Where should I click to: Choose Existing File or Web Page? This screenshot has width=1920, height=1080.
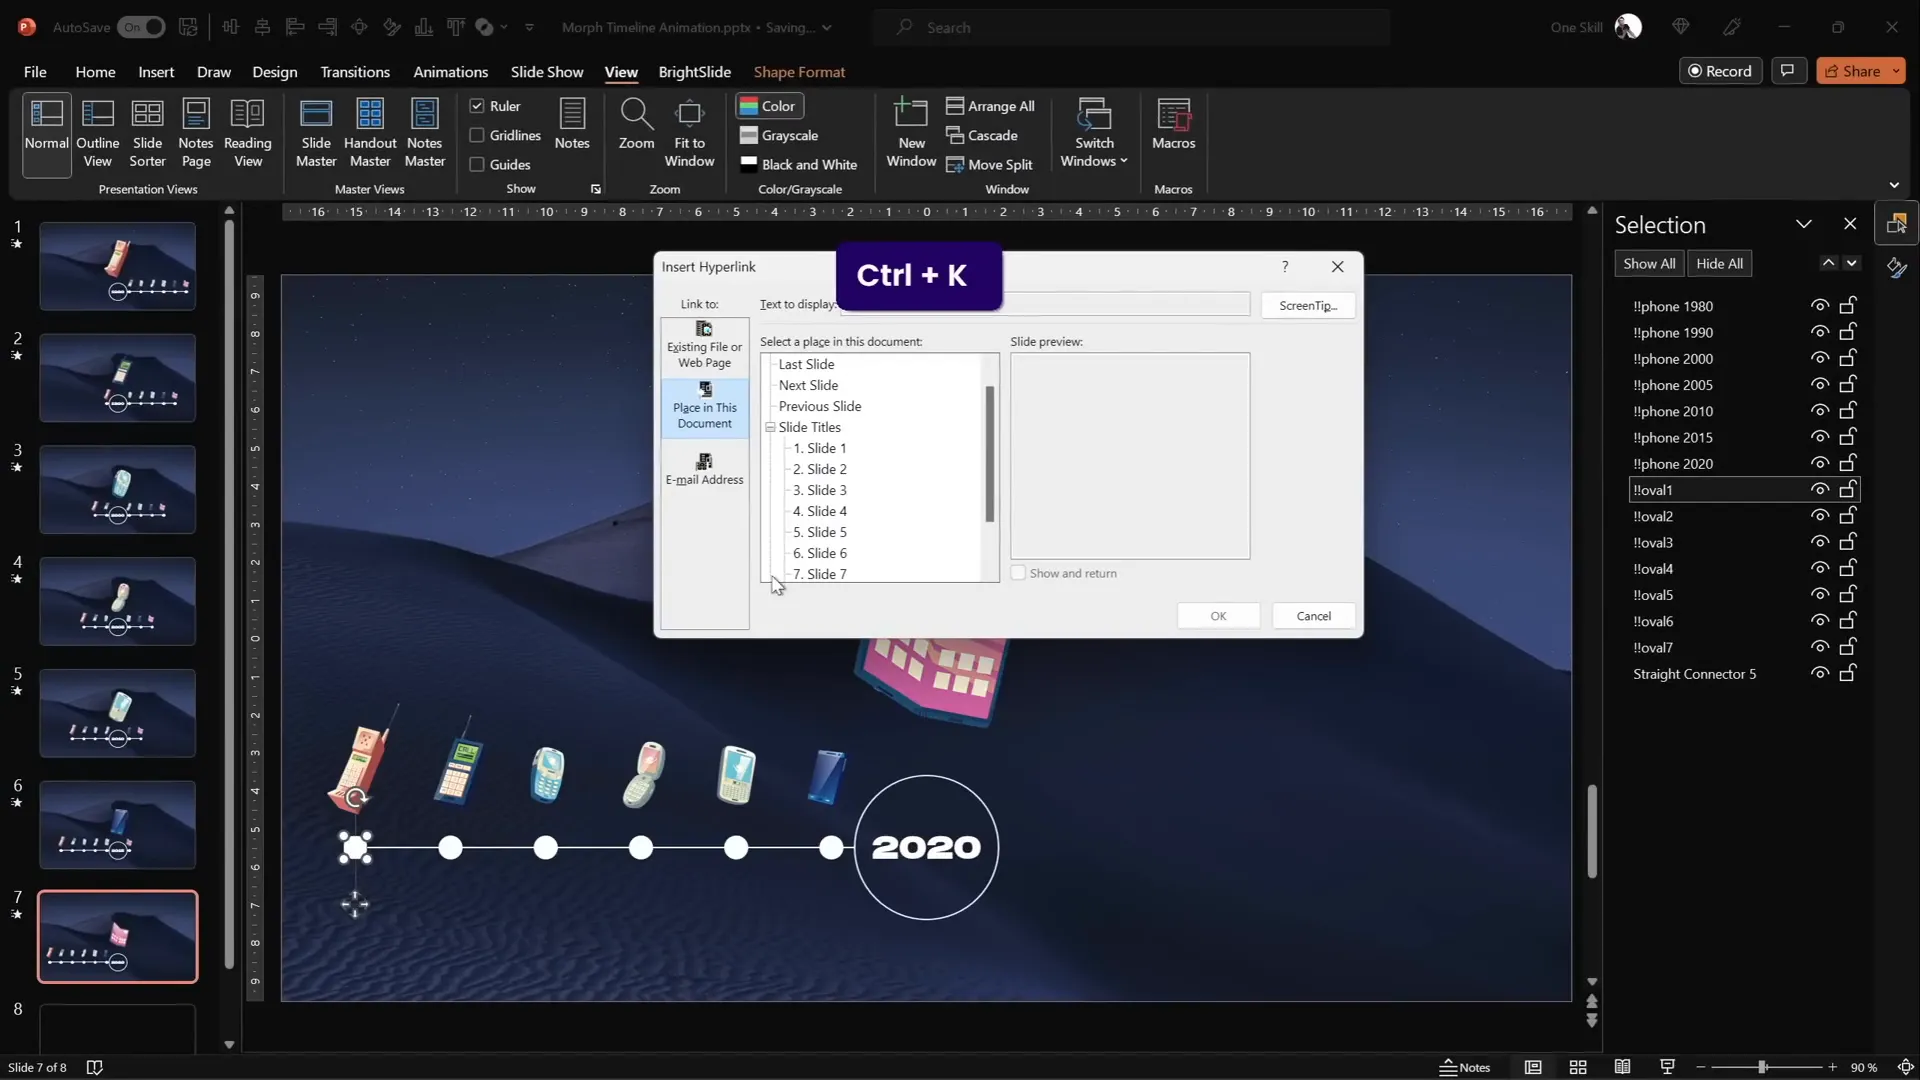point(704,344)
